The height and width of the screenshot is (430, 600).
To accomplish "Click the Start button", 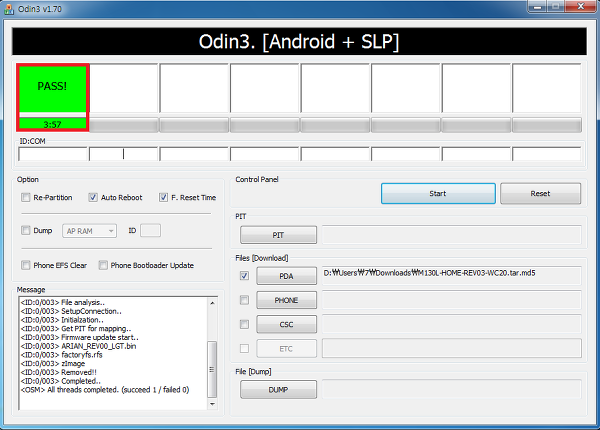I will click(x=438, y=194).
